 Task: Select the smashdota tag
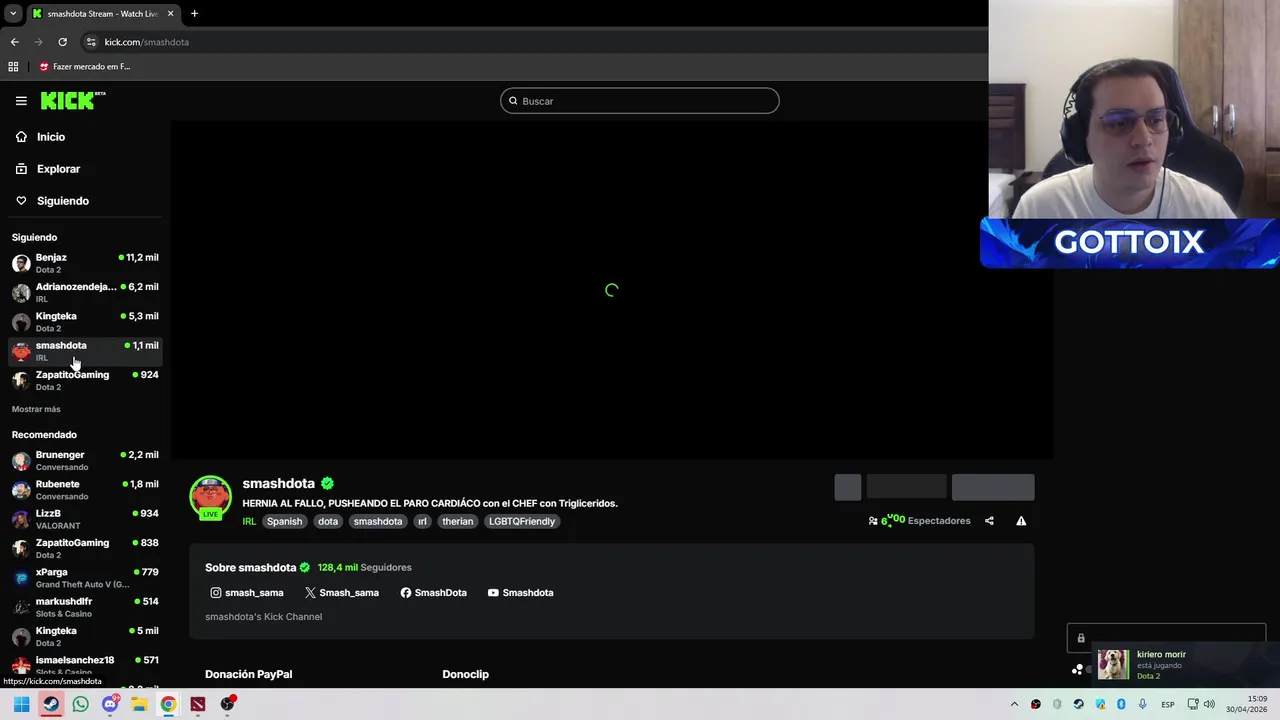[378, 521]
